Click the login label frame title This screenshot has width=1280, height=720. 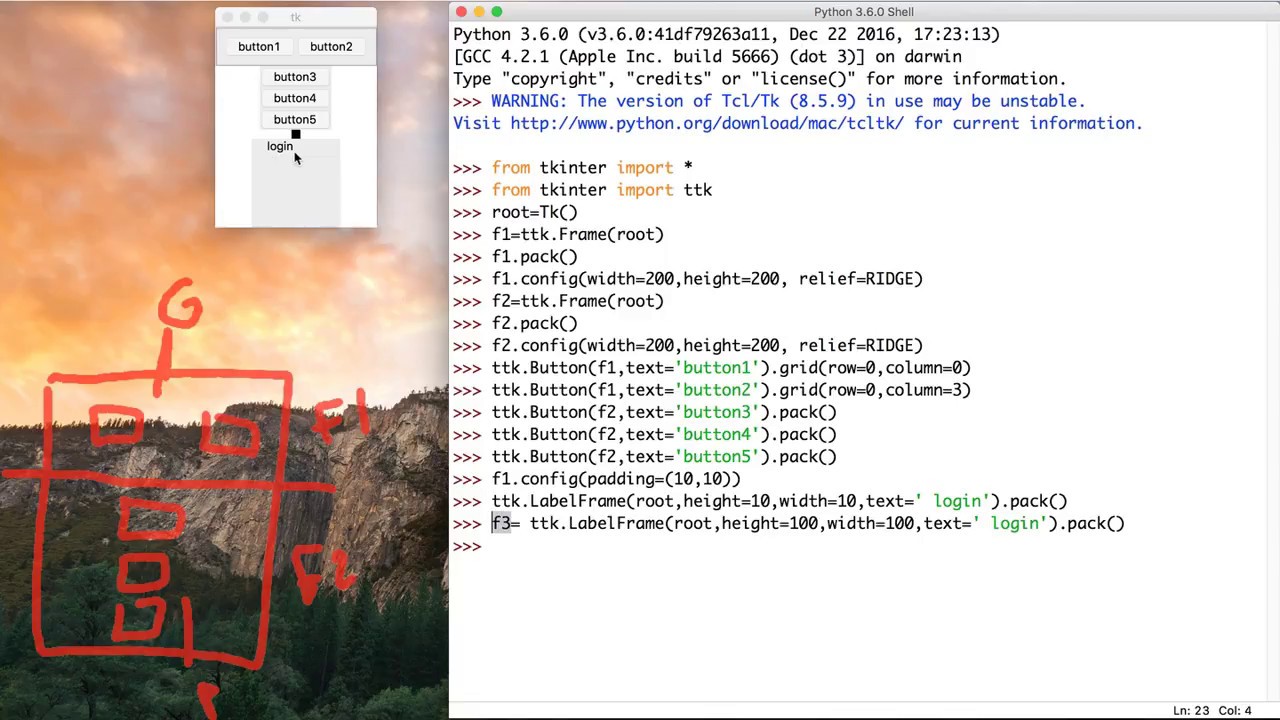pos(280,147)
